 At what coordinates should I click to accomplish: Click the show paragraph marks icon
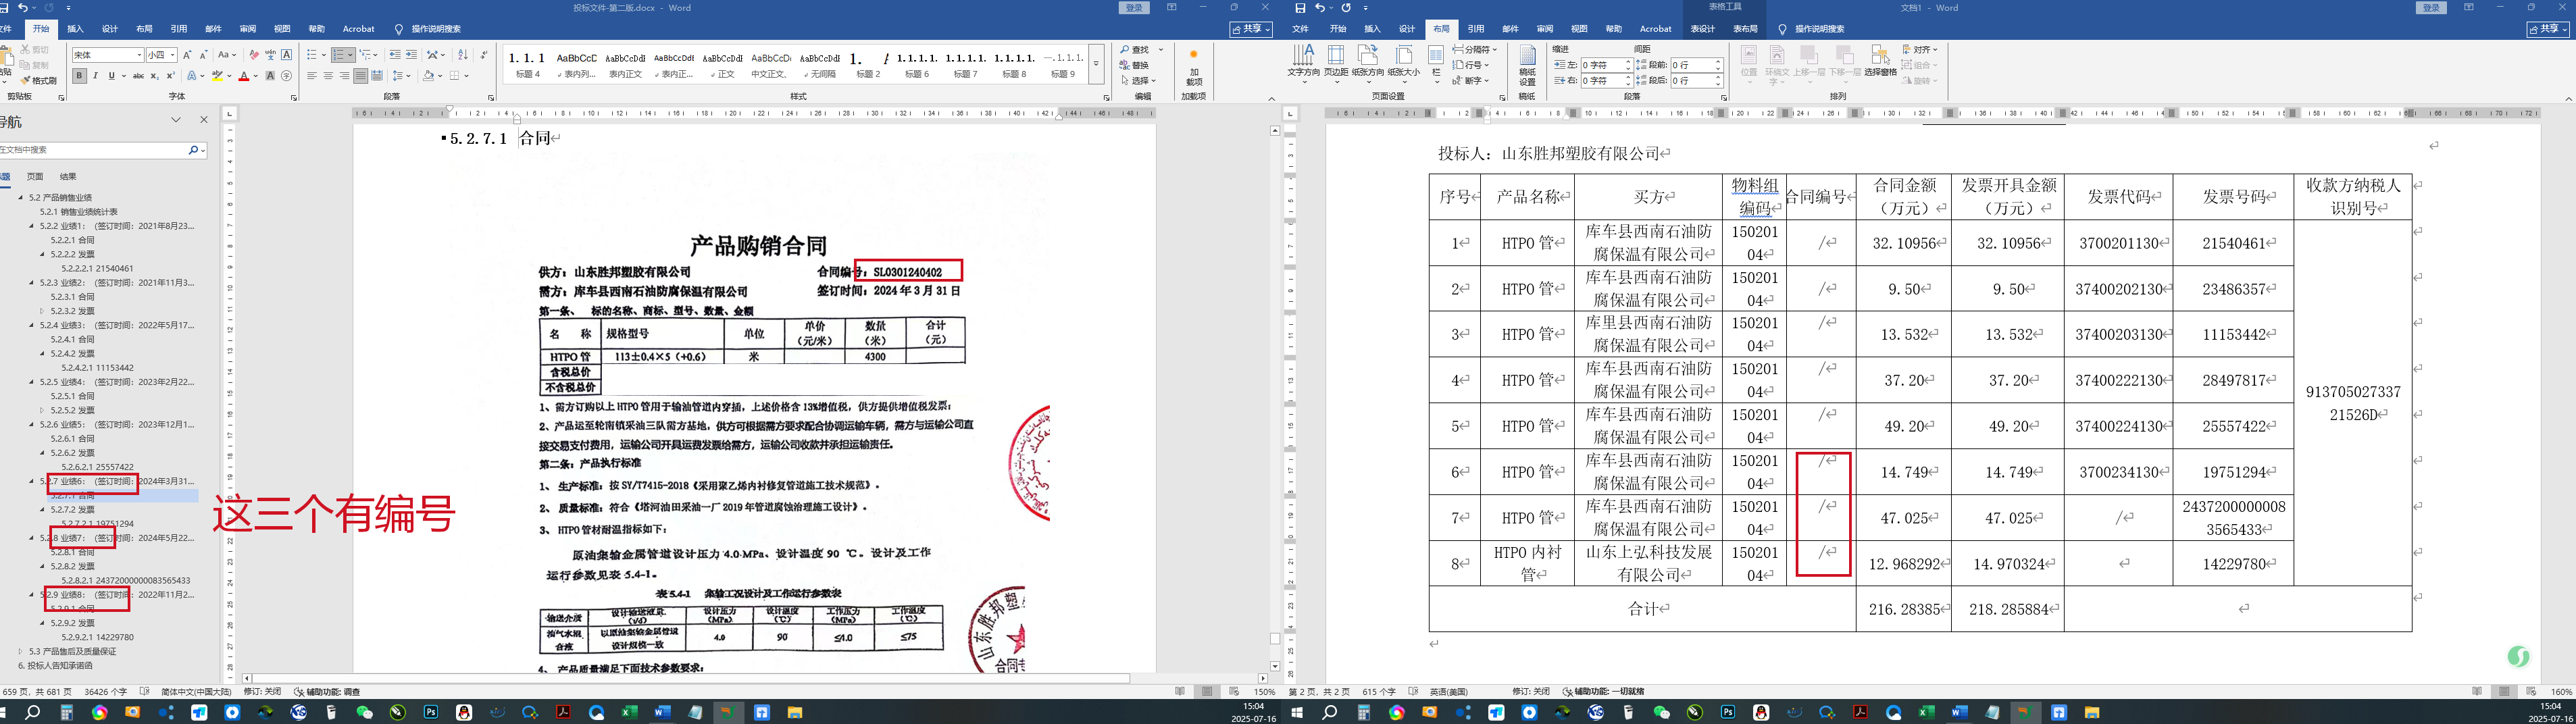click(484, 55)
